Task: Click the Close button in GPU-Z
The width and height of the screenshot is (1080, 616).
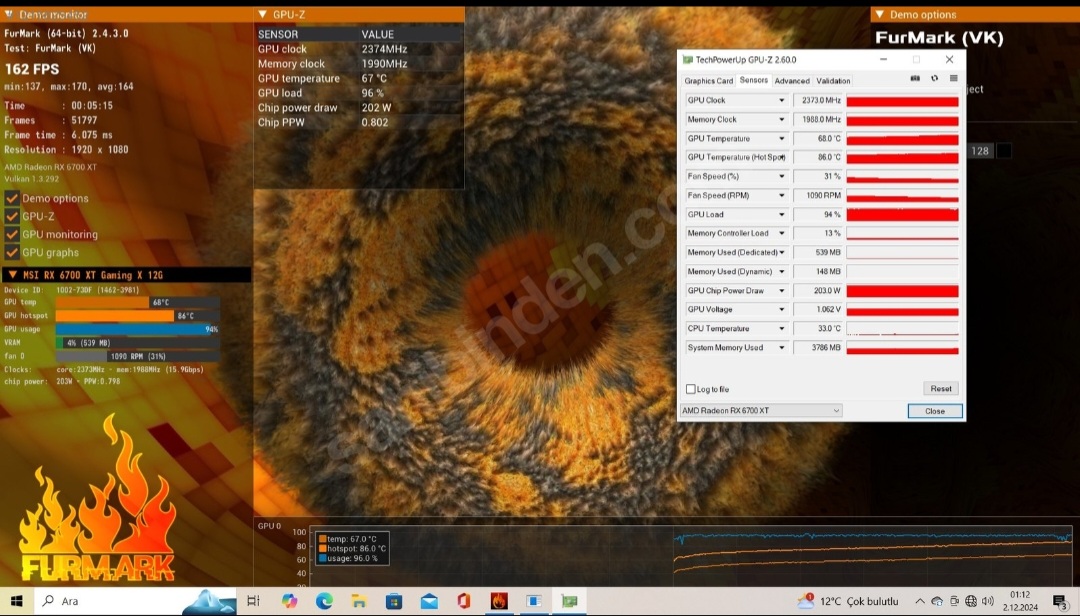Action: [x=935, y=411]
